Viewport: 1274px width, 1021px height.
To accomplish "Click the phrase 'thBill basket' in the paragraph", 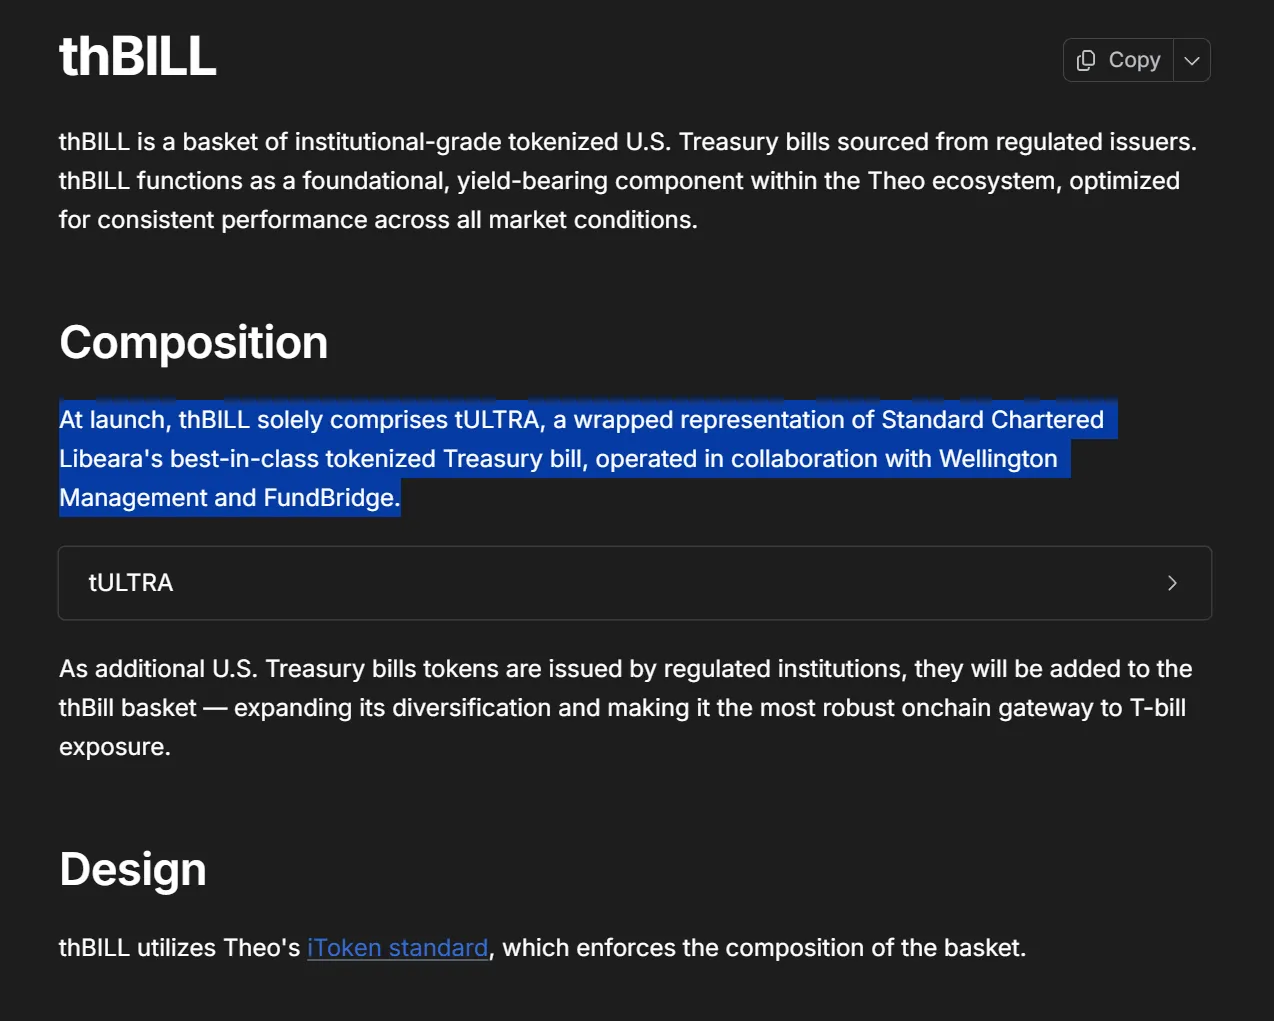I will (128, 708).
